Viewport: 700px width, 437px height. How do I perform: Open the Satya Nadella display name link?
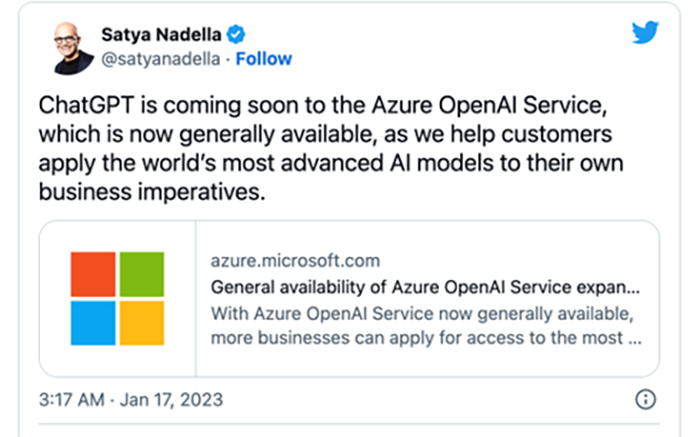[x=160, y=35]
